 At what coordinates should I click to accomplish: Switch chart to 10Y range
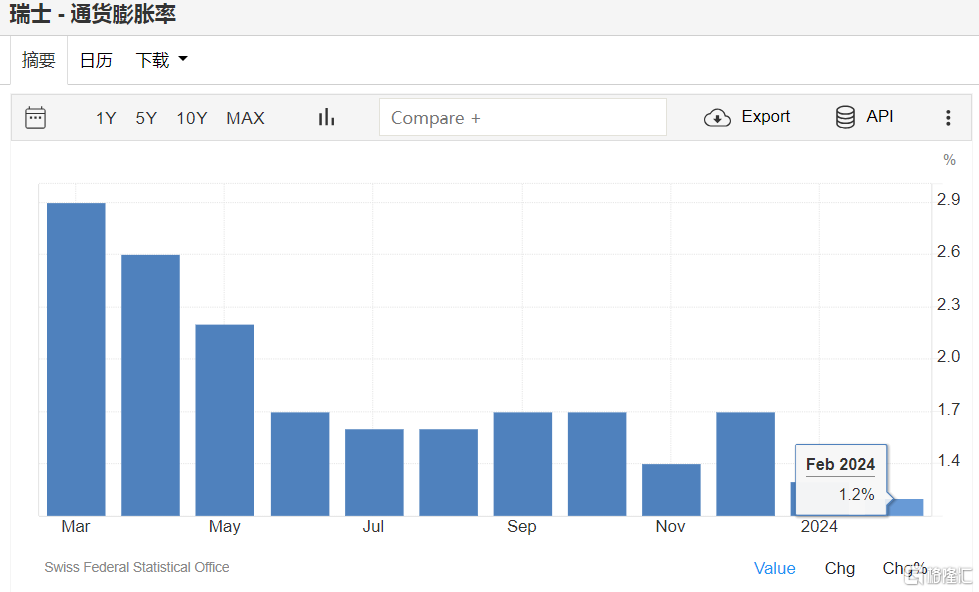click(x=192, y=118)
